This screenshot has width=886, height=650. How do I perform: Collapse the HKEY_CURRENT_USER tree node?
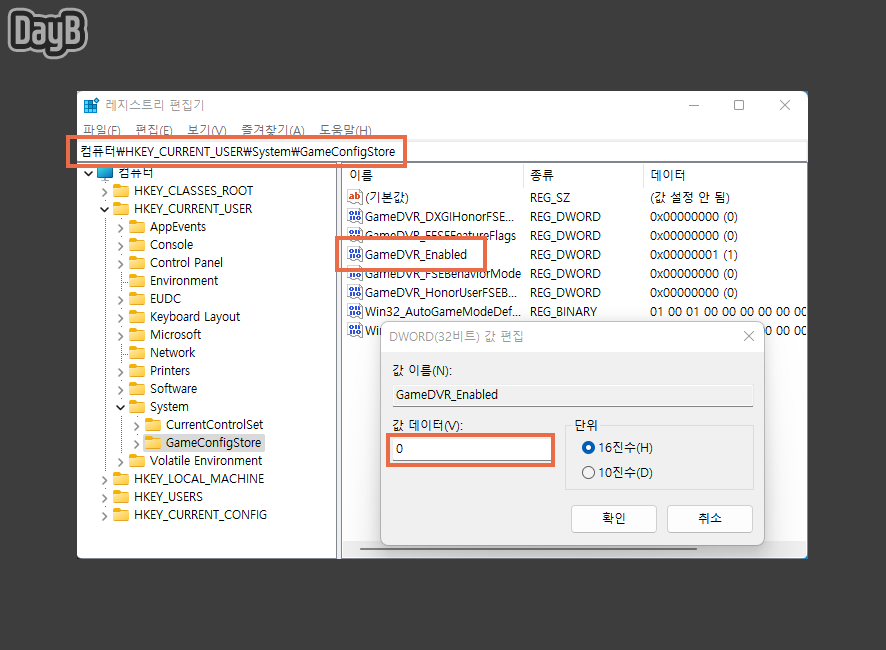coord(104,208)
